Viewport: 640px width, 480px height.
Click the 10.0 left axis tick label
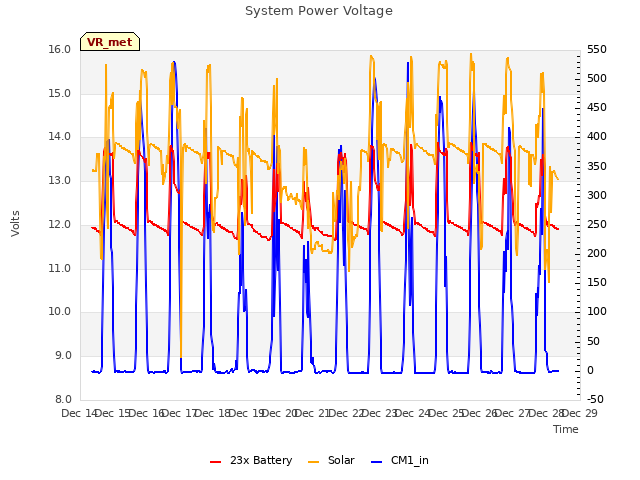click(x=60, y=312)
